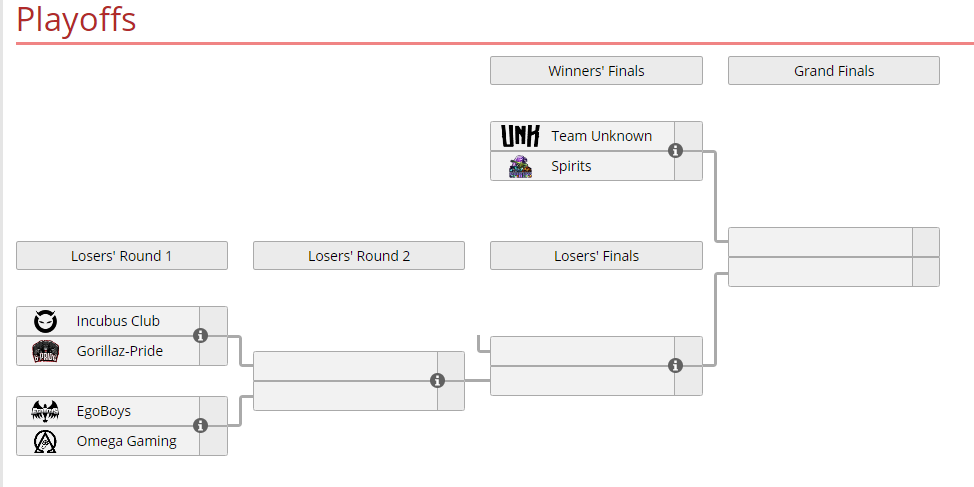Open info icon for Incubus Club match
The width and height of the screenshot is (974, 487).
point(200,335)
